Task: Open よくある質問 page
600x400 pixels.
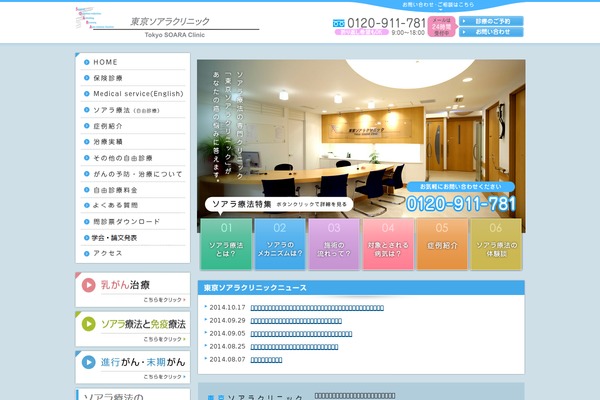Action: [133, 205]
